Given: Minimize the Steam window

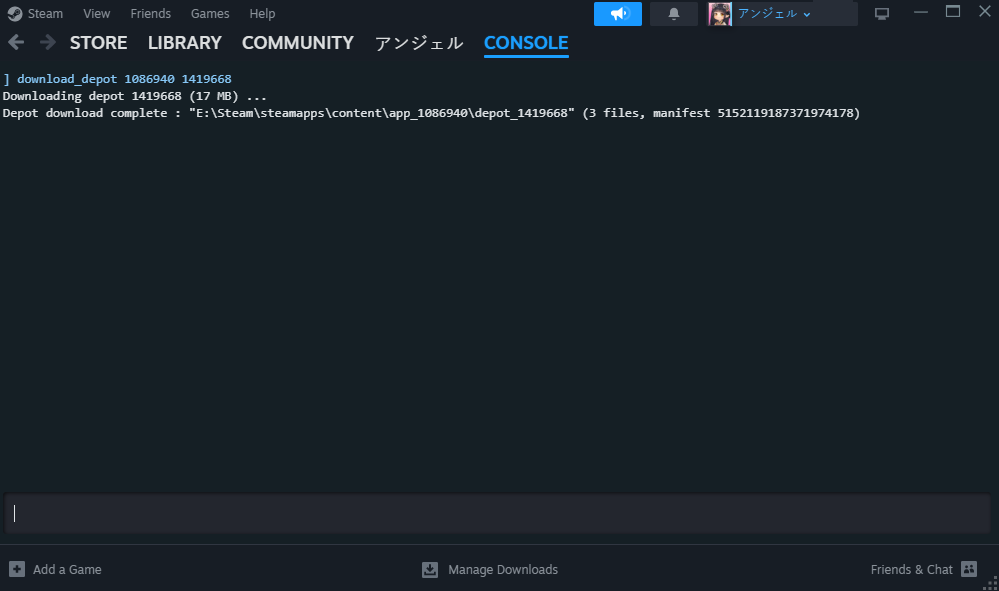Looking at the screenshot, I should [921, 12].
